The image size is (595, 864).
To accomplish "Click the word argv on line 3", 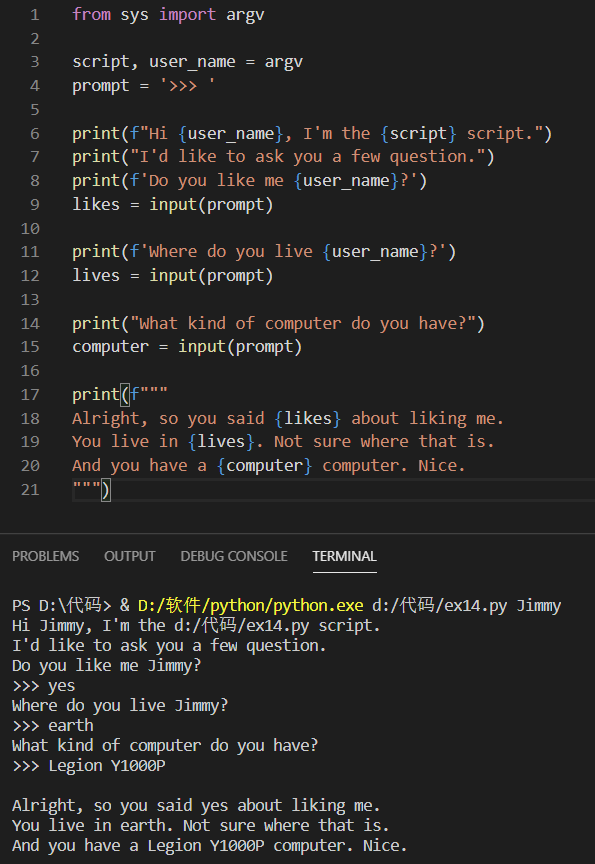I will 283,62.
